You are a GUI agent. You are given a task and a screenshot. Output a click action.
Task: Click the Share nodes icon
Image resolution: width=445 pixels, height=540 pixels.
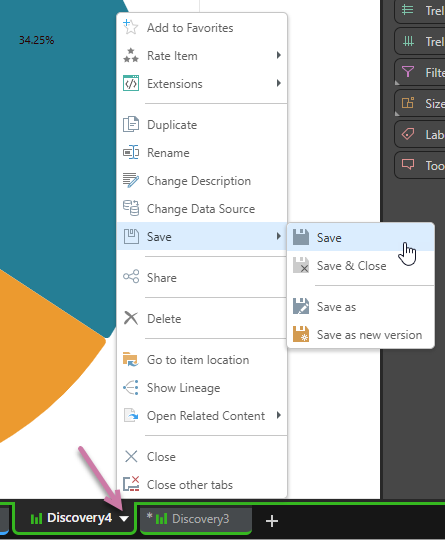(131, 277)
